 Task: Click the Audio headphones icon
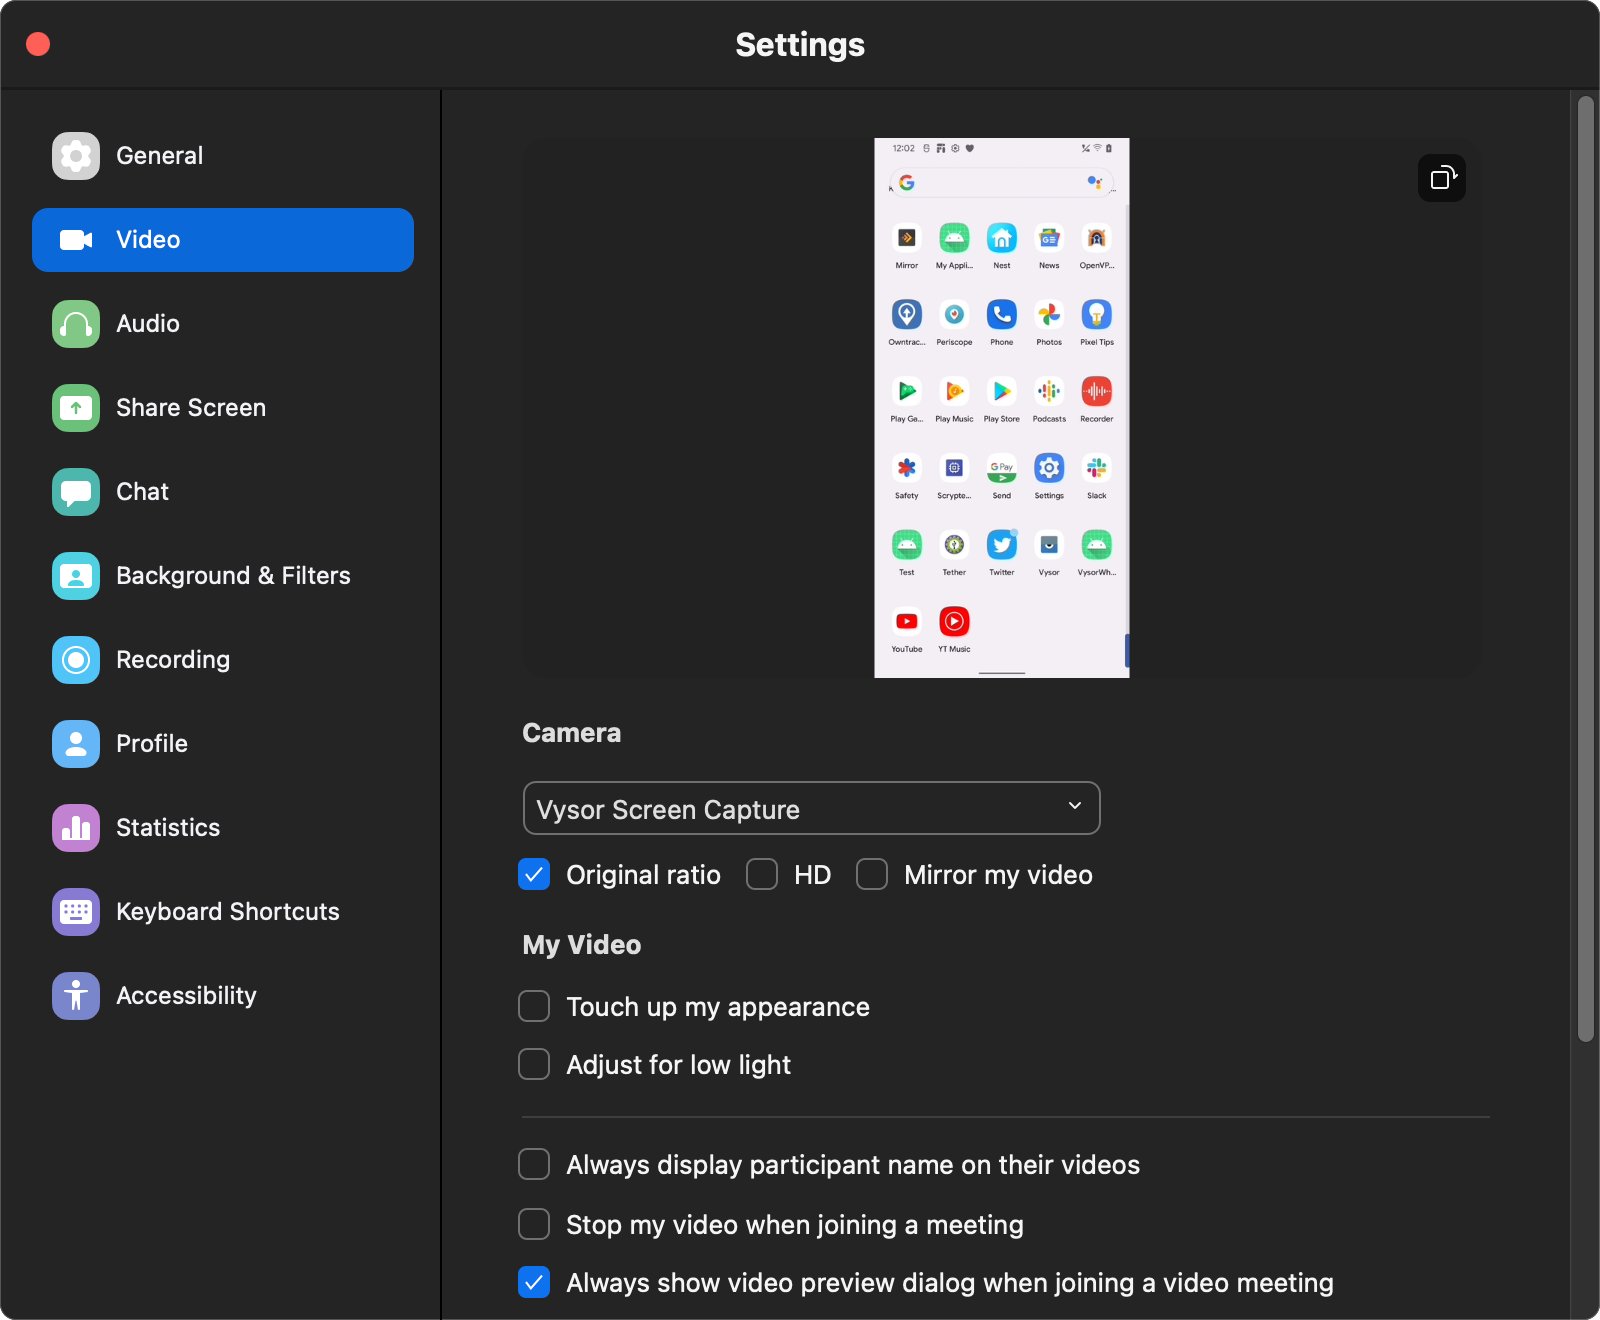tap(76, 324)
